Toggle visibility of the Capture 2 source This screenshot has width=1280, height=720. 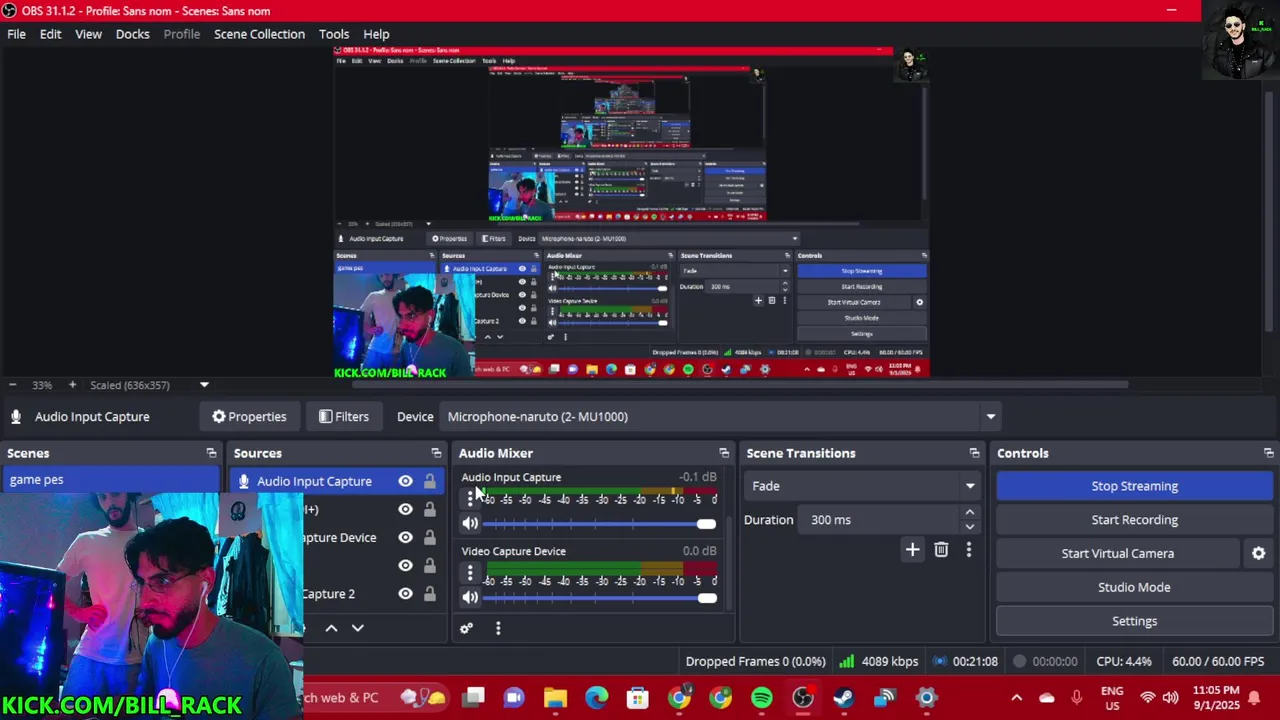point(405,593)
